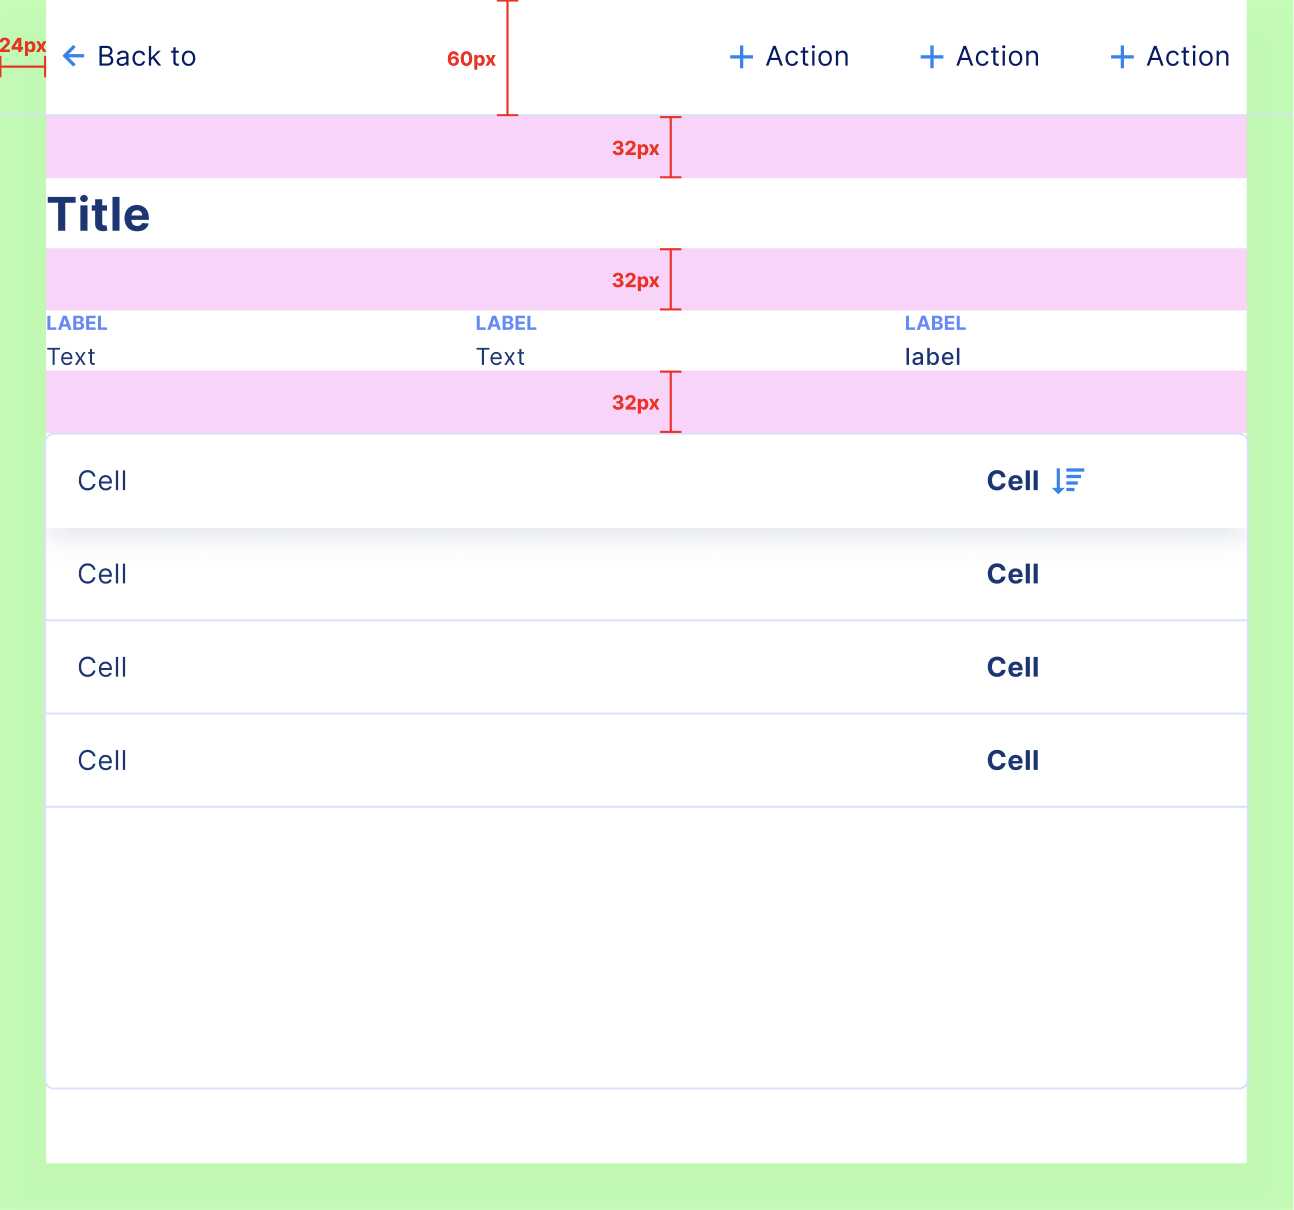Select the bold Cell in second table row
Viewport: 1294px width, 1210px height.
click(1013, 574)
